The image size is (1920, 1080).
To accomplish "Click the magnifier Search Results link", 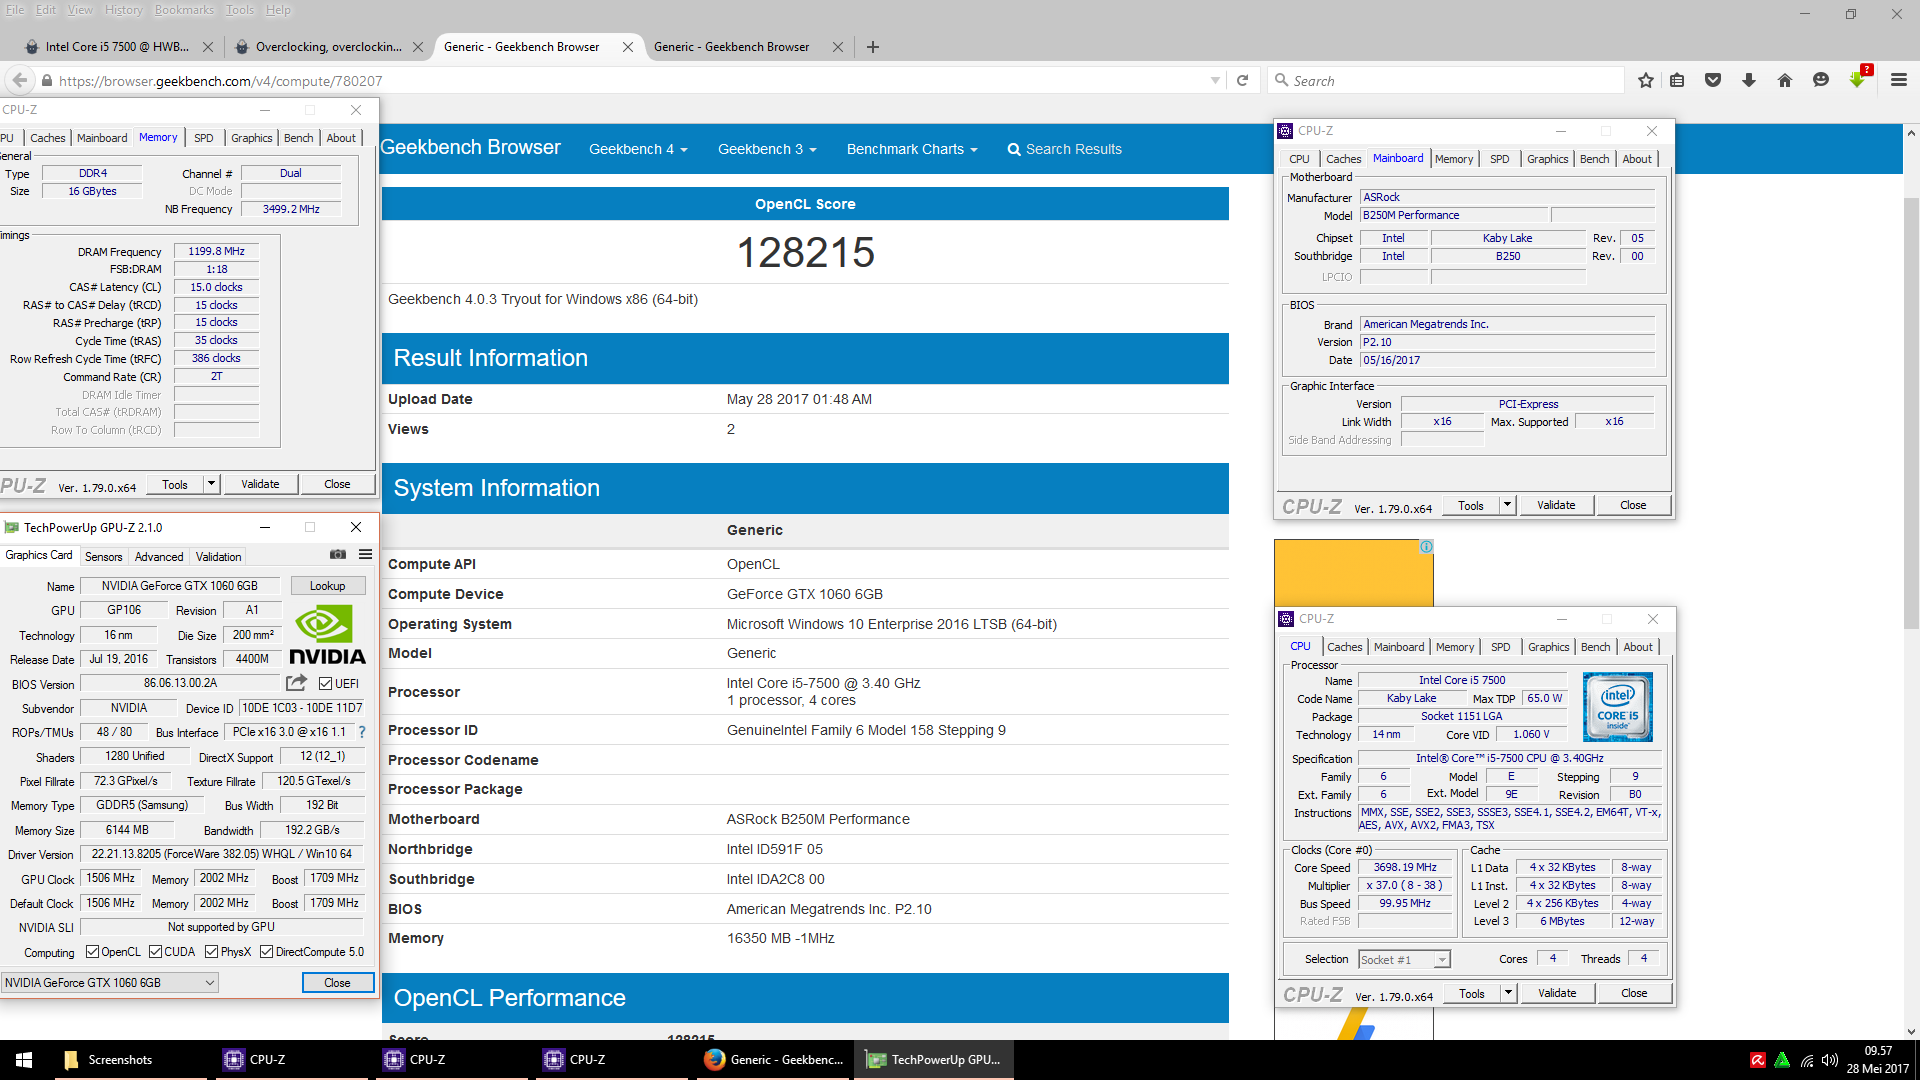I will [x=1064, y=149].
